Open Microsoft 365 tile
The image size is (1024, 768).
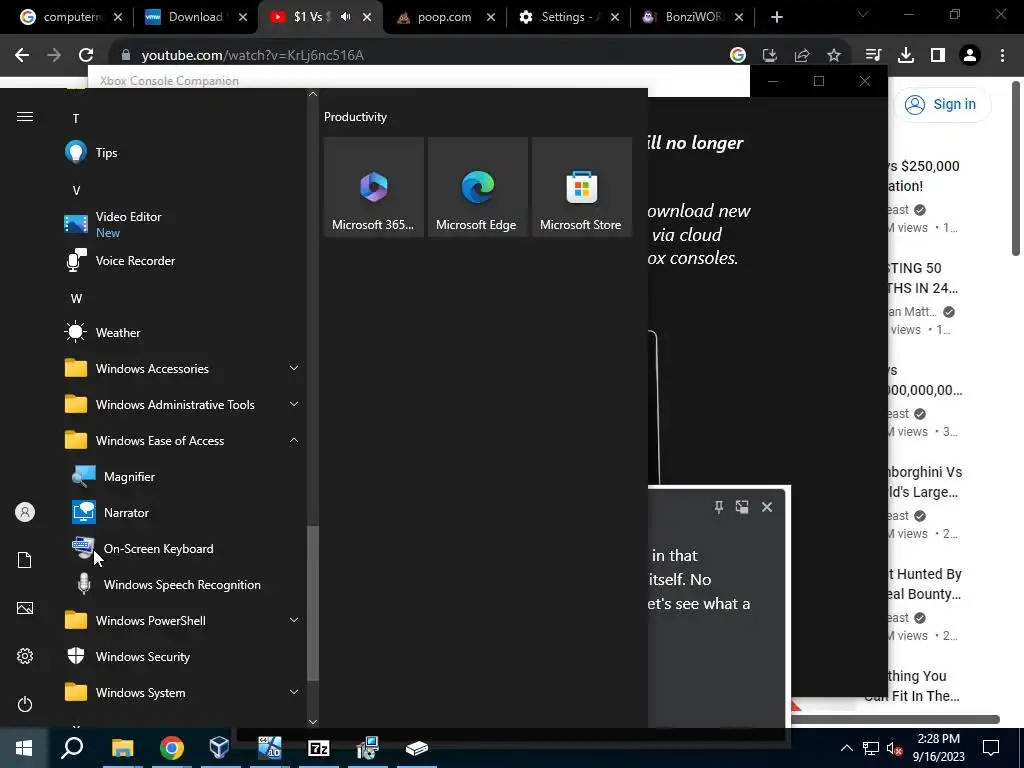(x=374, y=187)
